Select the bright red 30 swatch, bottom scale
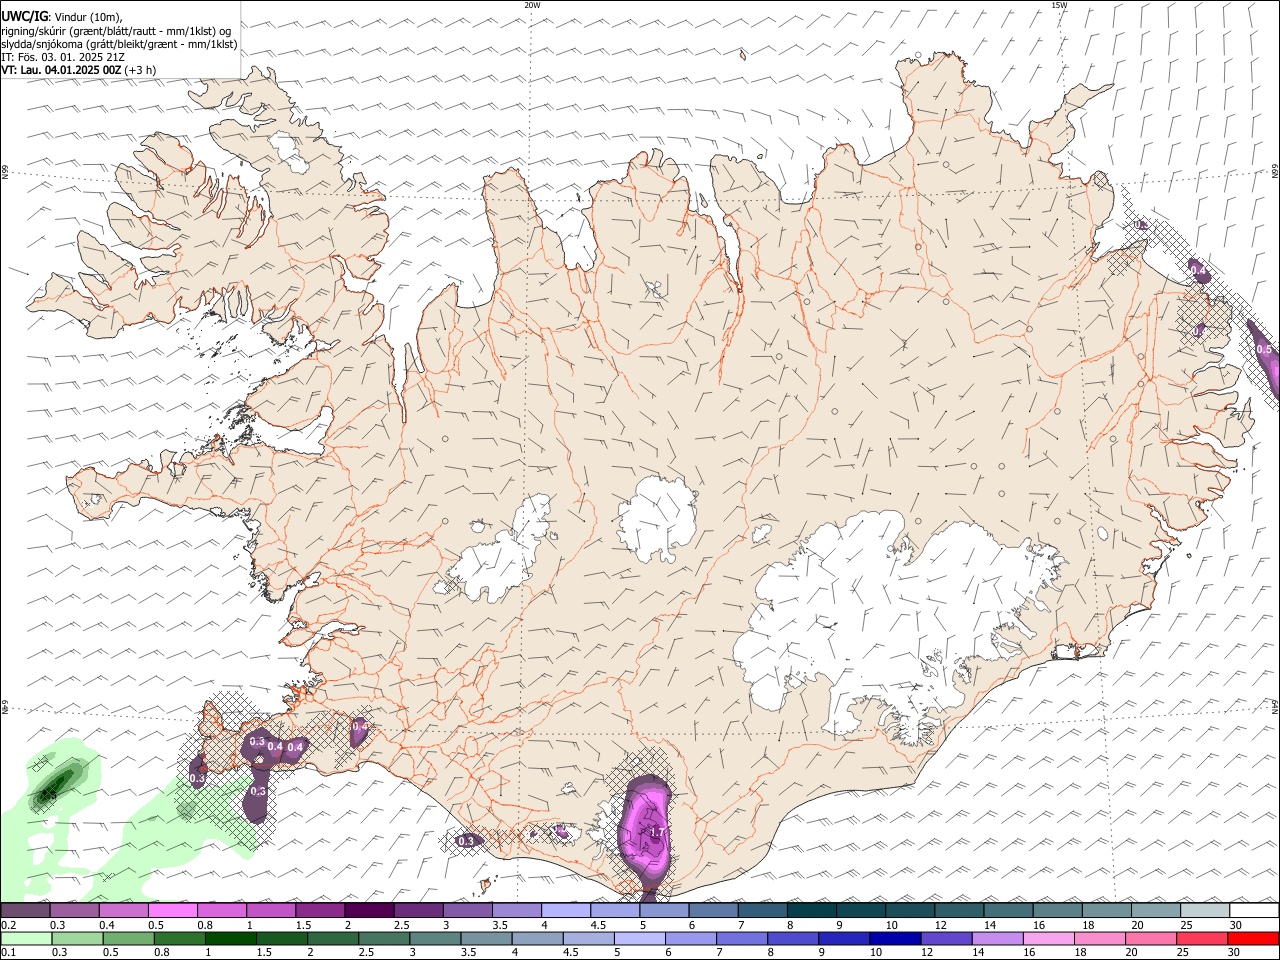Screen dimensions: 1280x960 pyautogui.click(x=1254, y=938)
